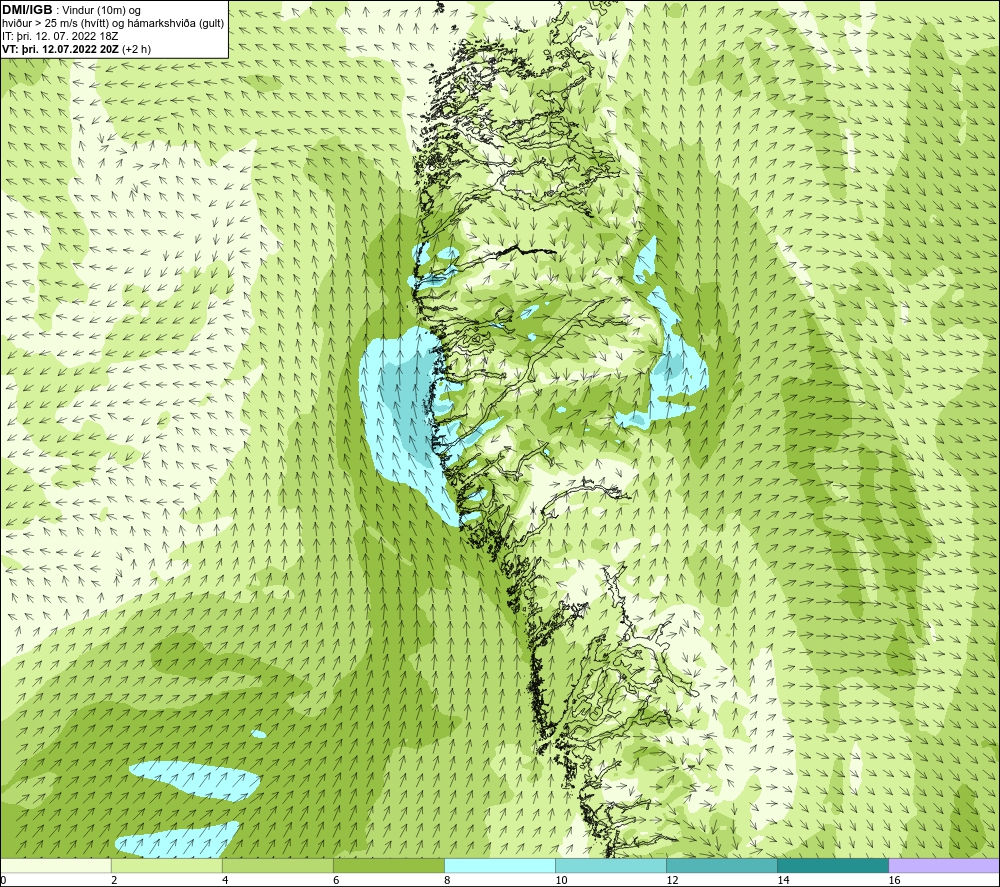Click the legend scale label '12'
This screenshot has height=887, width=1000.
[x=672, y=881]
